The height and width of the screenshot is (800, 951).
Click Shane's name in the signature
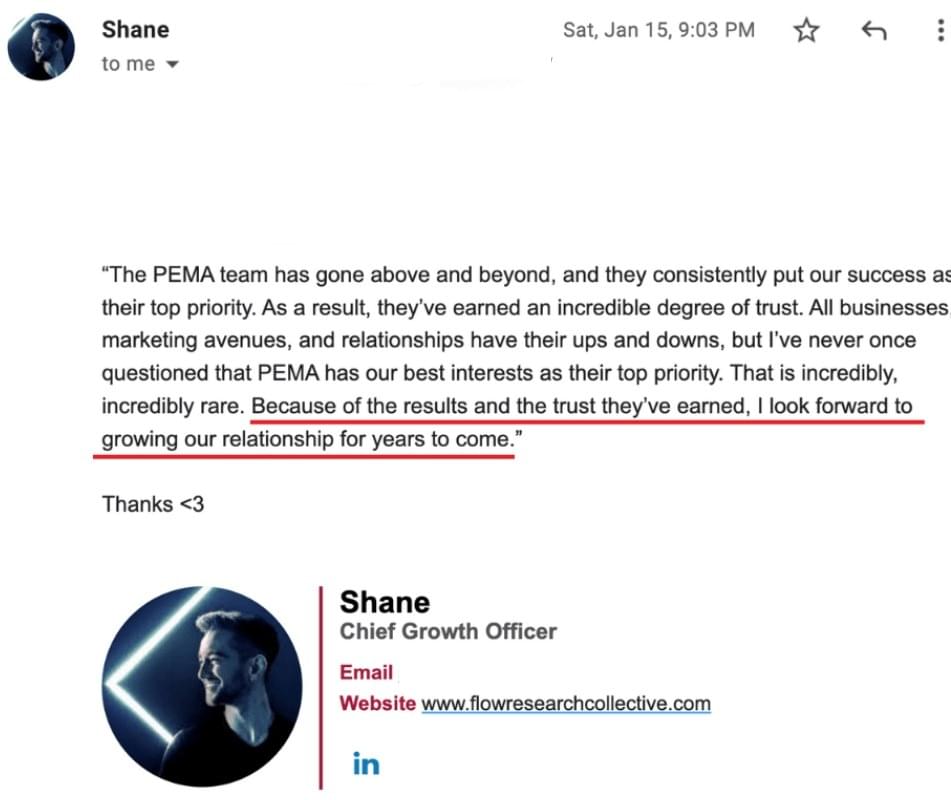pyautogui.click(x=385, y=602)
